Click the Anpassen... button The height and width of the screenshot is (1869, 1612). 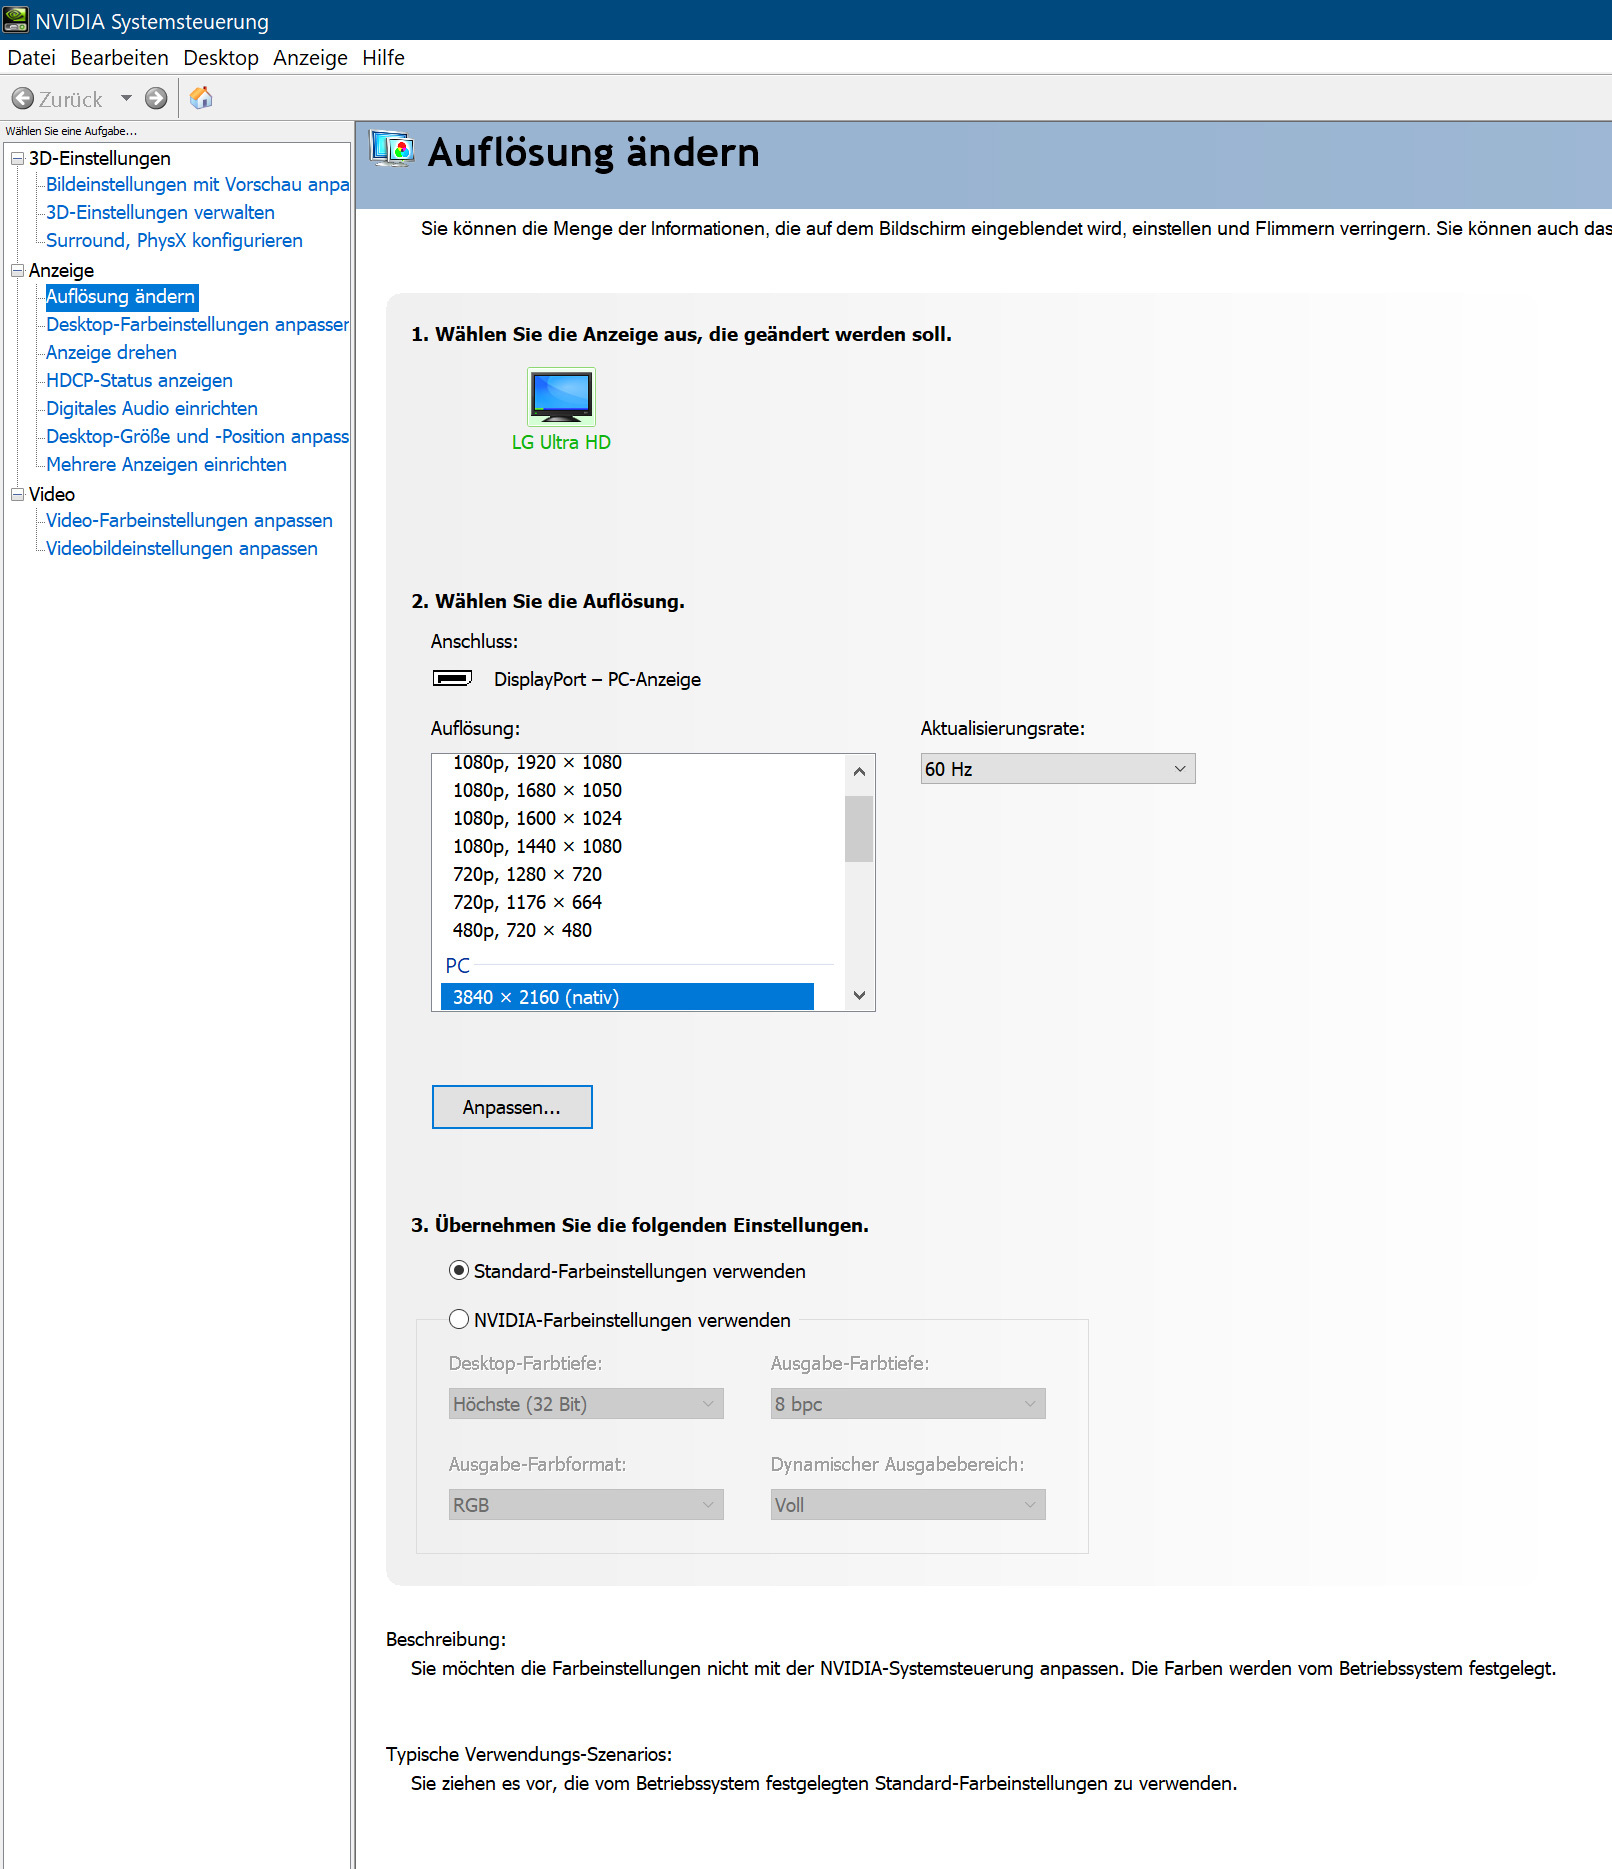512,1107
